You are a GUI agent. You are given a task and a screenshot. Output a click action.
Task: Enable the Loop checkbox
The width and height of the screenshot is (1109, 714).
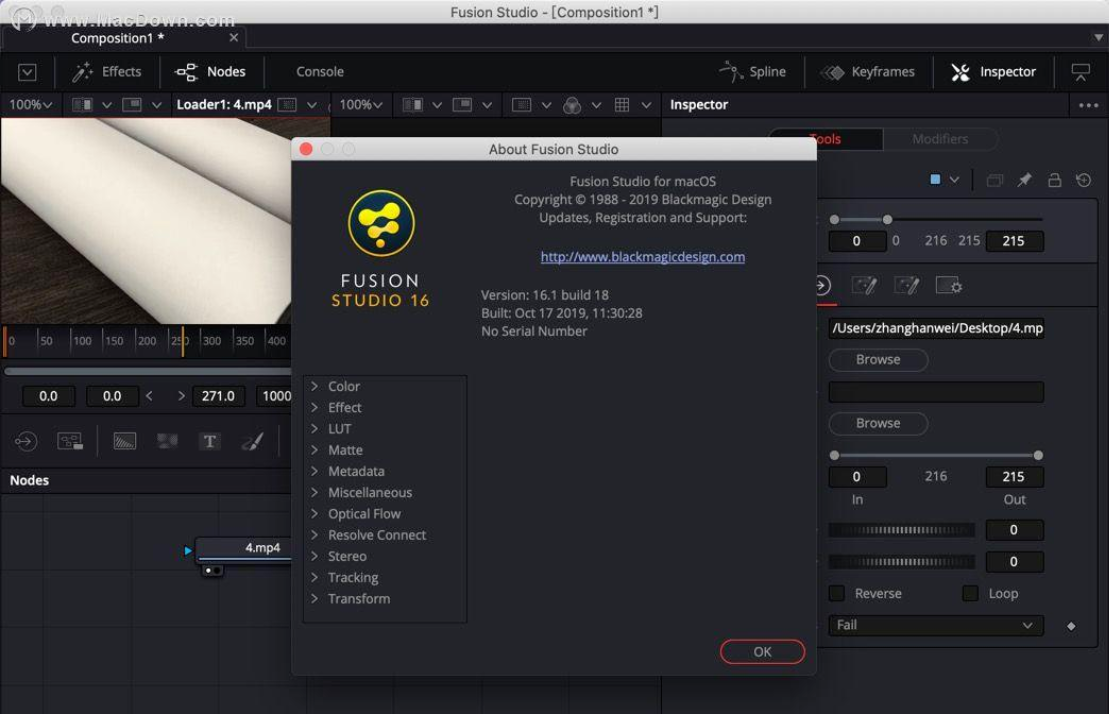[x=970, y=593]
